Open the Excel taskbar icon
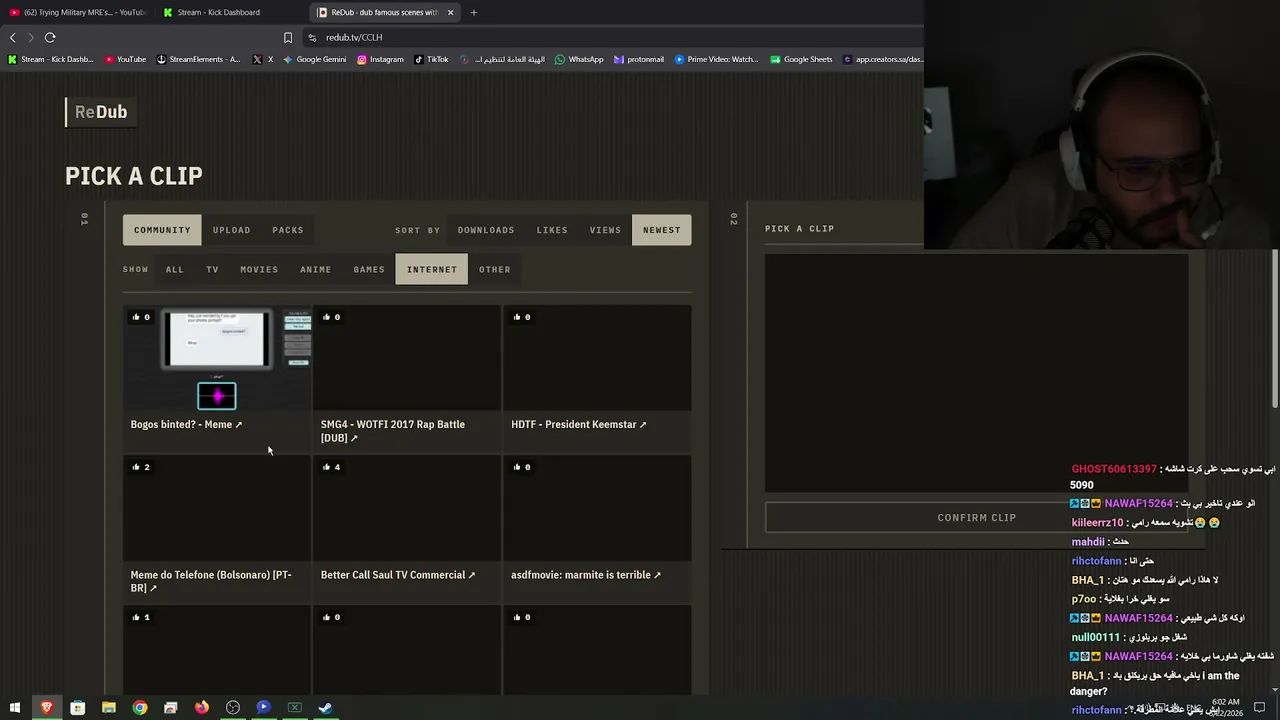Viewport: 1280px width, 720px height. coord(294,708)
